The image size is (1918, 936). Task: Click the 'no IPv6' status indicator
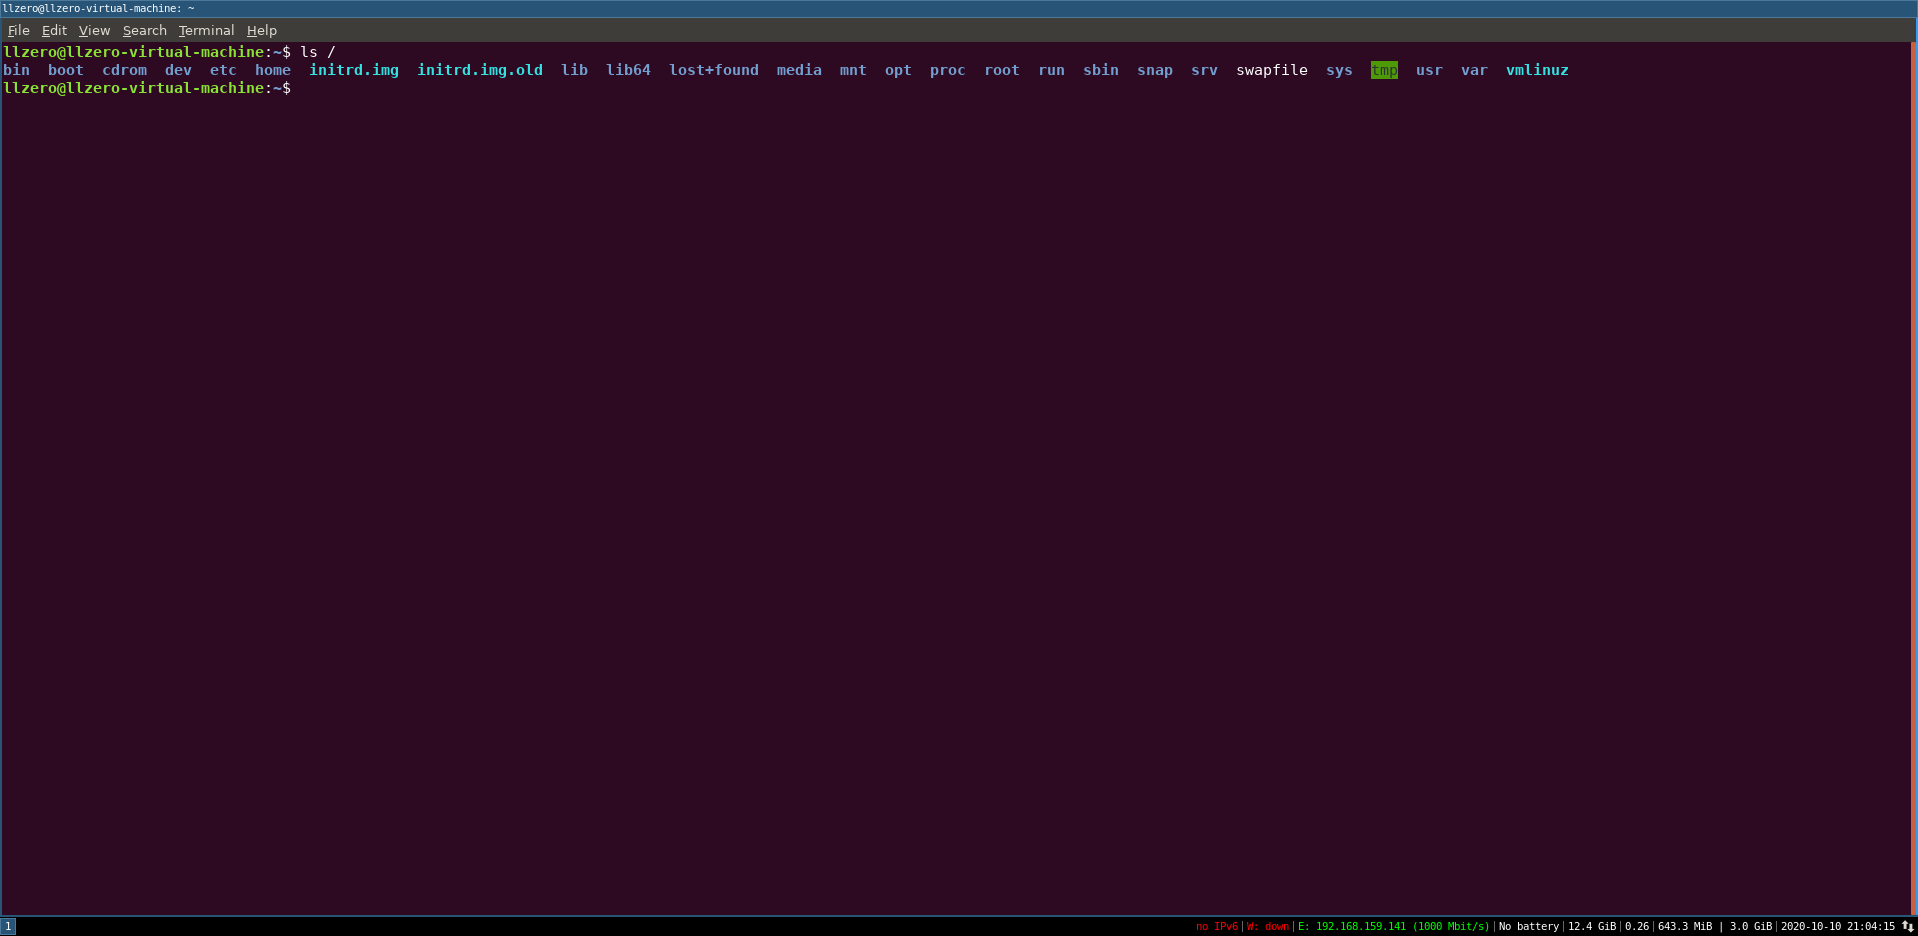click(1216, 926)
